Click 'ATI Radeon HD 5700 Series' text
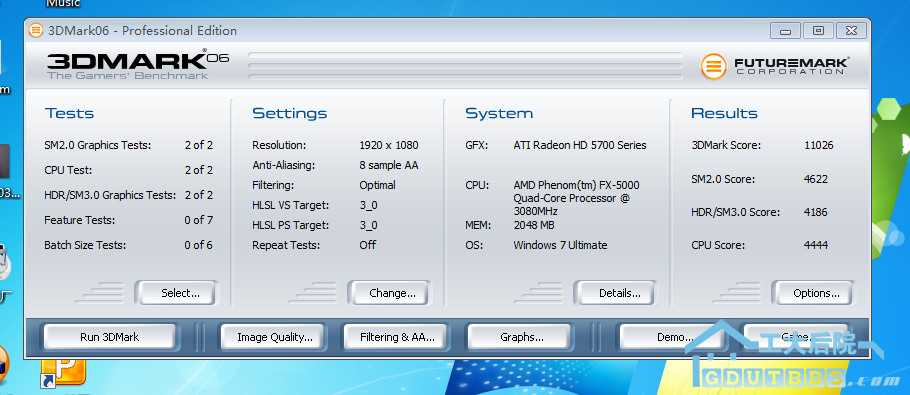The image size is (910, 395). click(580, 145)
